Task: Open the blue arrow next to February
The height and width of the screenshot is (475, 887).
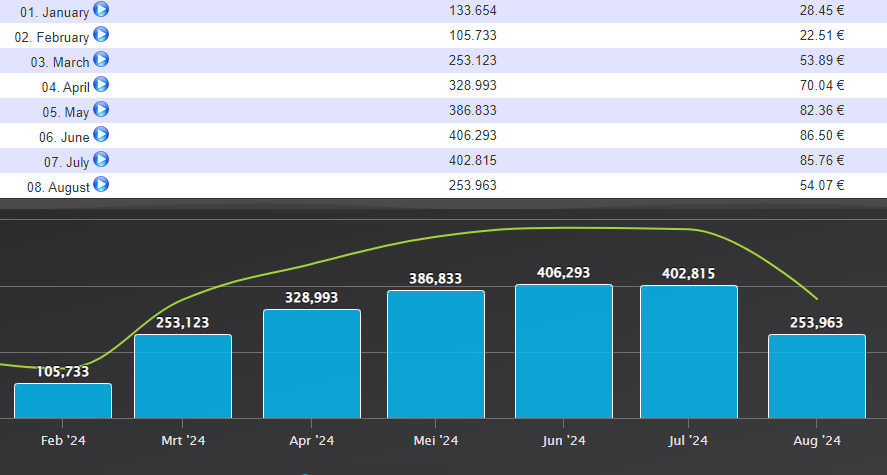Action: (101, 34)
